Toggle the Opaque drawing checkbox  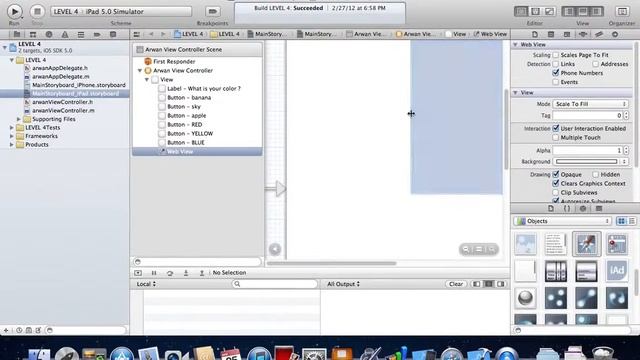pos(555,174)
